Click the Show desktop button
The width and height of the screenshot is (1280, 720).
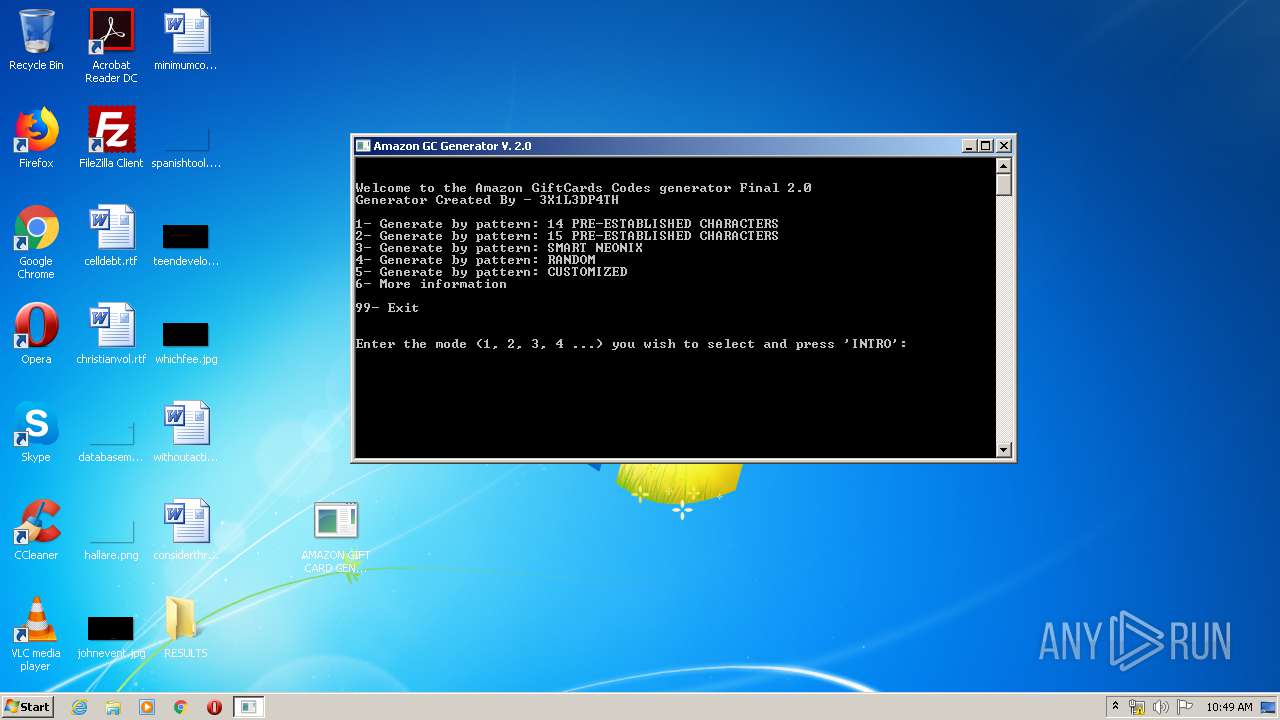[x=1269, y=707]
